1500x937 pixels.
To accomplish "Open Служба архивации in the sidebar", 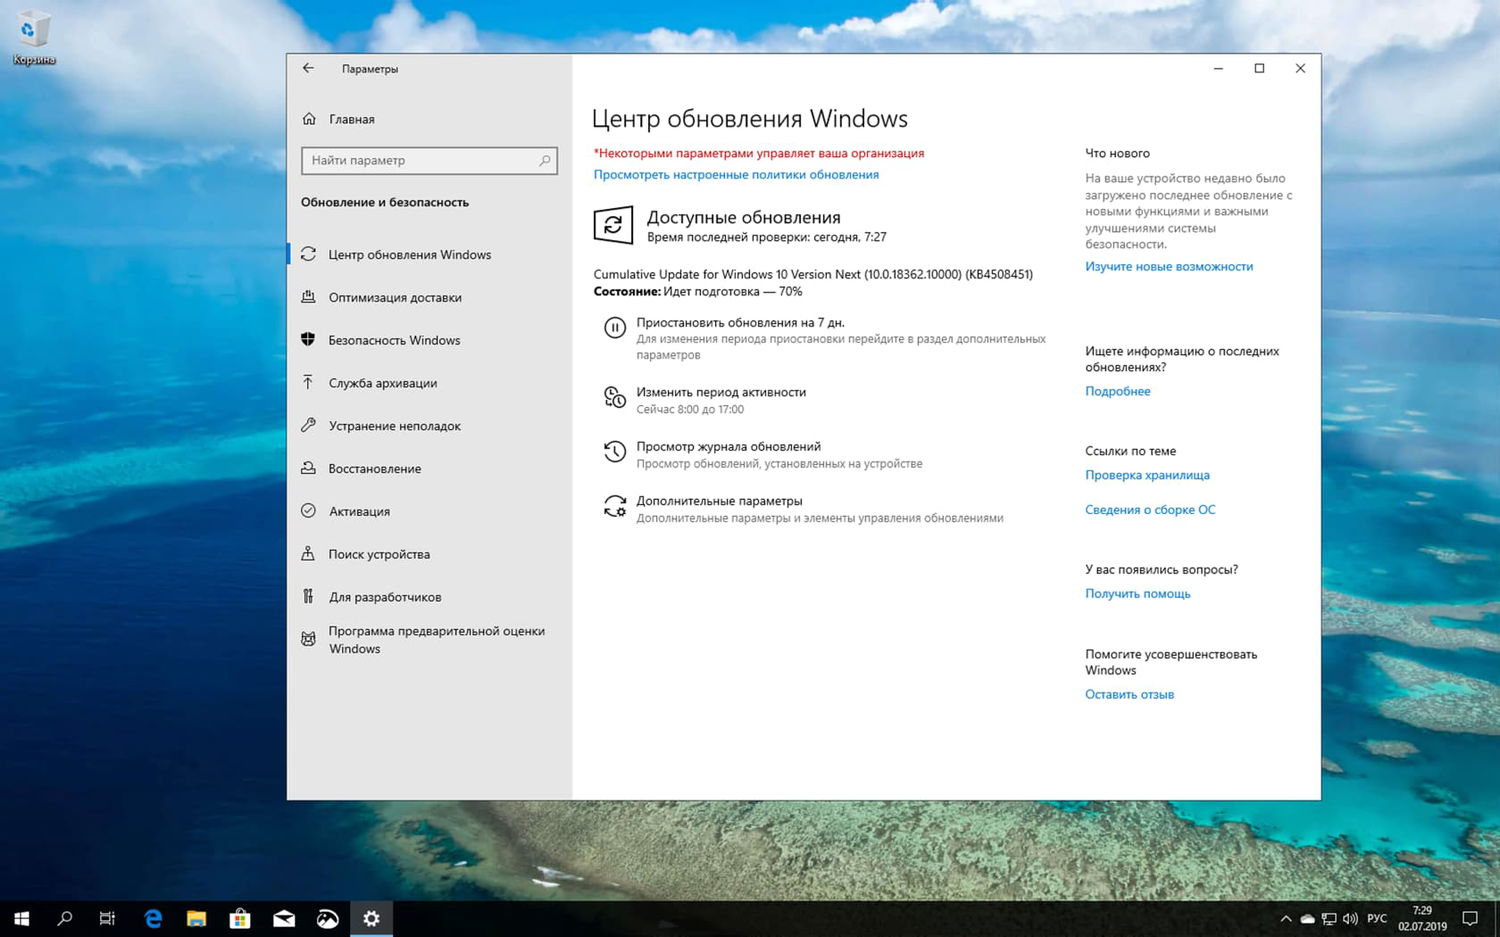I will coord(383,382).
